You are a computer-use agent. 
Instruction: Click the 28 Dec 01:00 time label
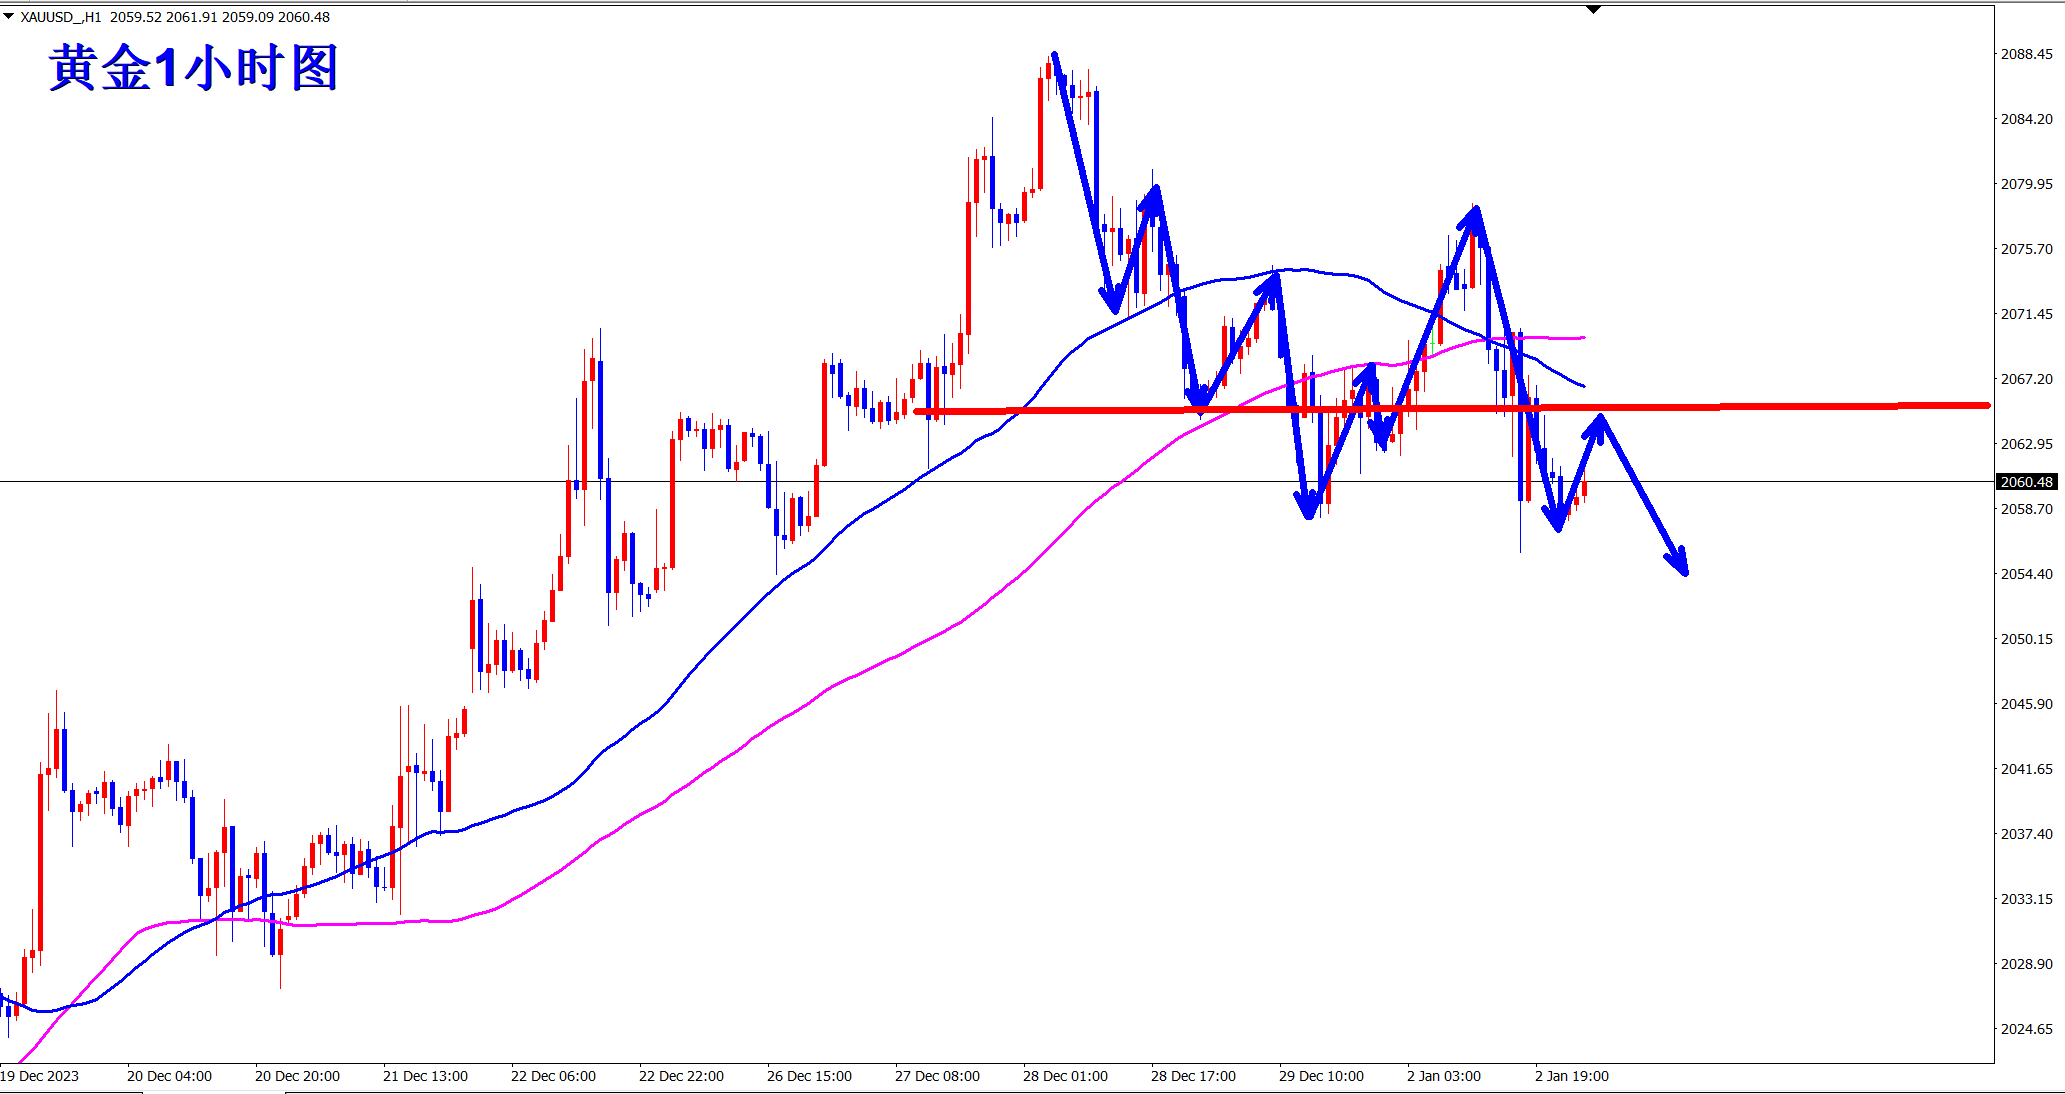(1065, 1076)
